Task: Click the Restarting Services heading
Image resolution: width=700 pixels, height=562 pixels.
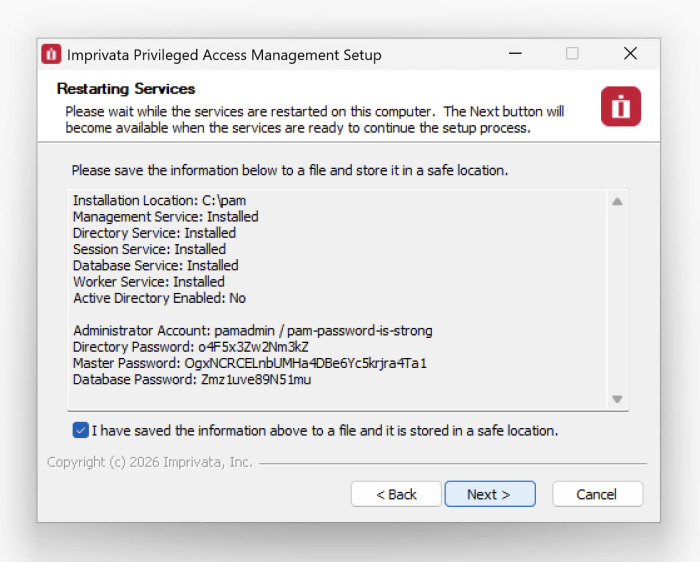Action: click(126, 89)
